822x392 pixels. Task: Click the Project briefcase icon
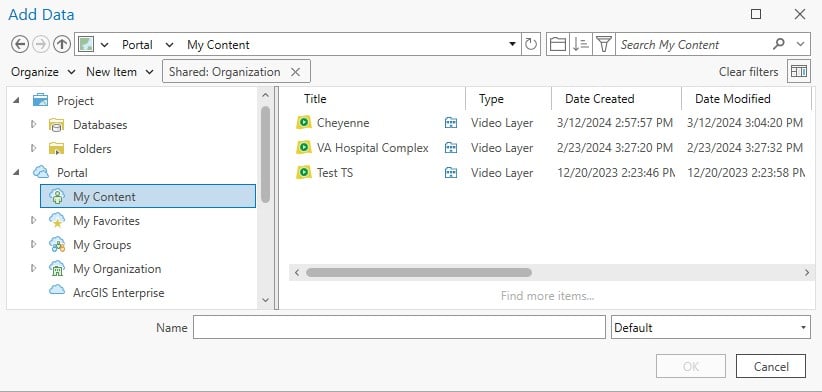coord(40,100)
